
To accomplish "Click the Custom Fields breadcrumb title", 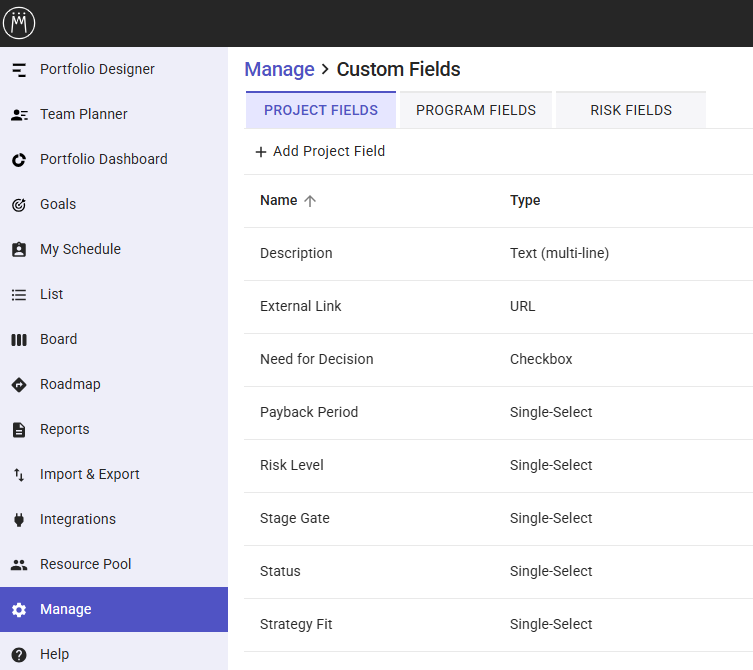I will click(x=398, y=70).
